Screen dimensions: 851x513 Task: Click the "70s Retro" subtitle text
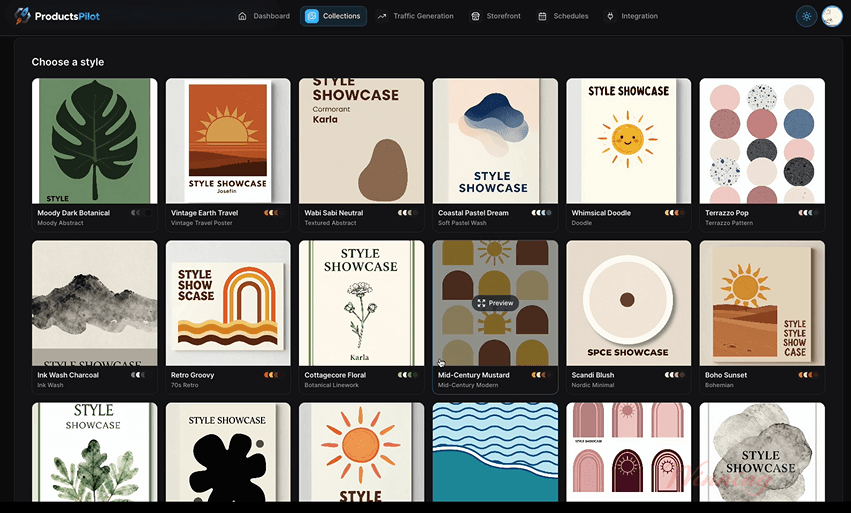pos(185,385)
